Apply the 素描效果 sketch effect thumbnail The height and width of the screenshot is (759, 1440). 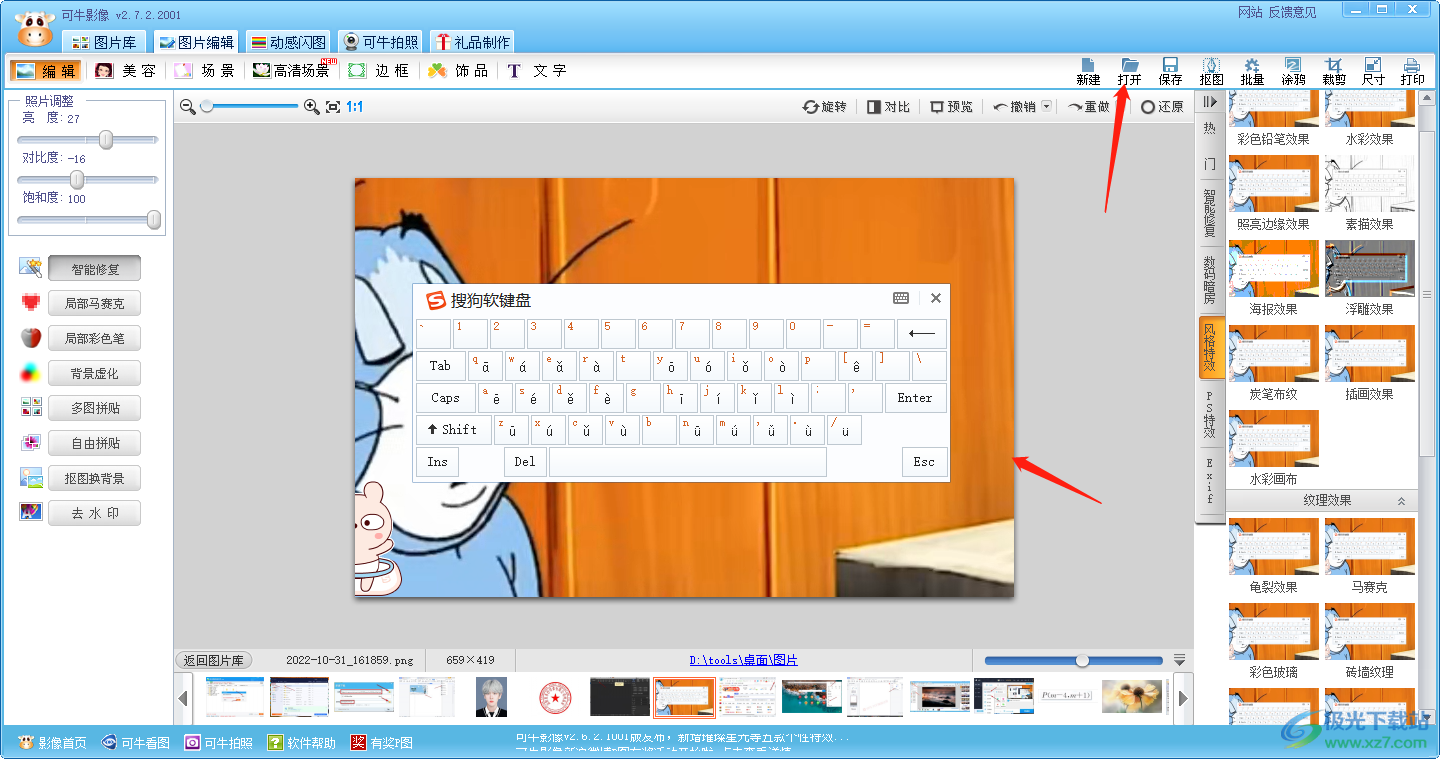coord(1370,183)
